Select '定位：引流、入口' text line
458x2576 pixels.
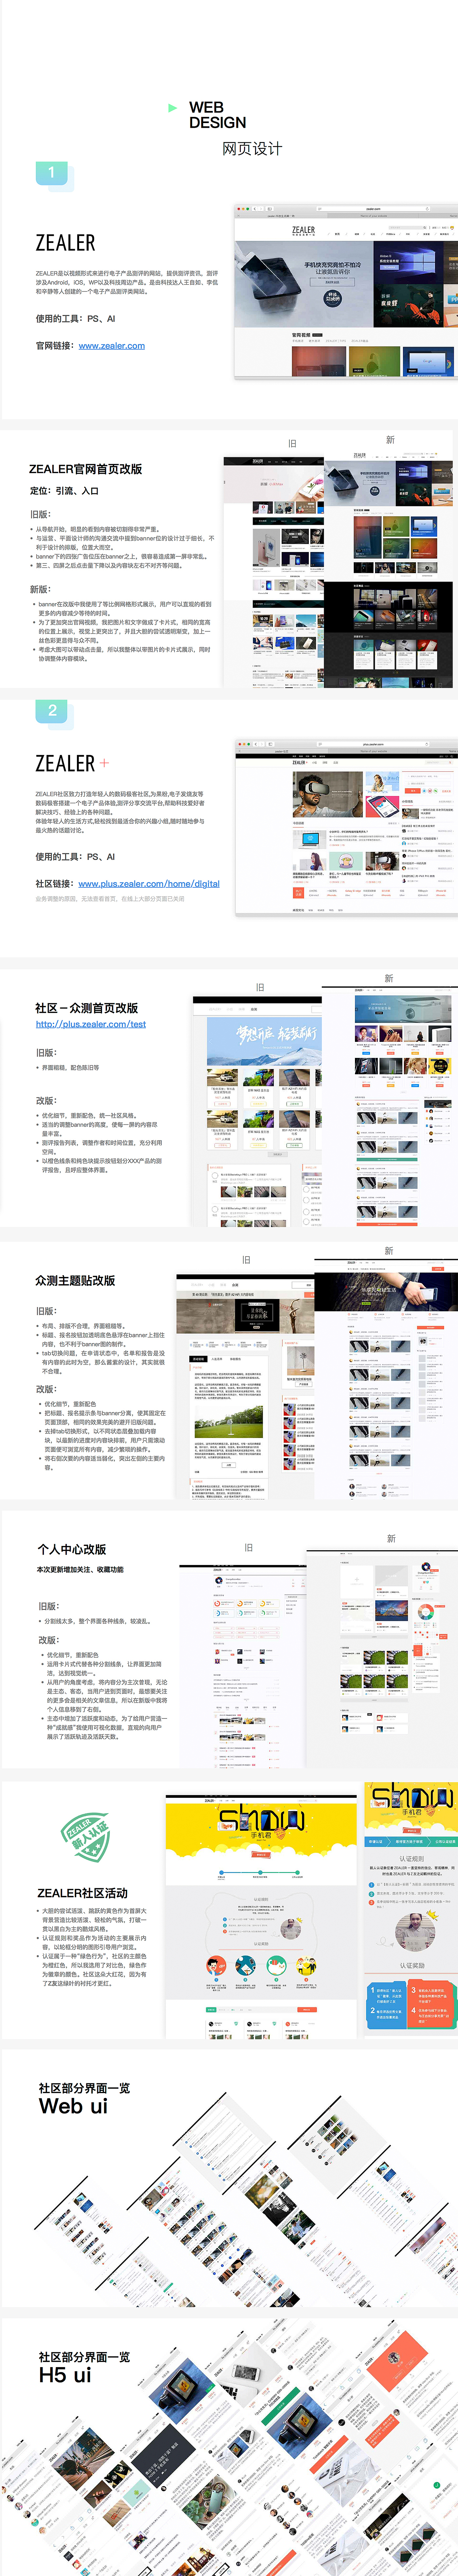click(x=64, y=491)
